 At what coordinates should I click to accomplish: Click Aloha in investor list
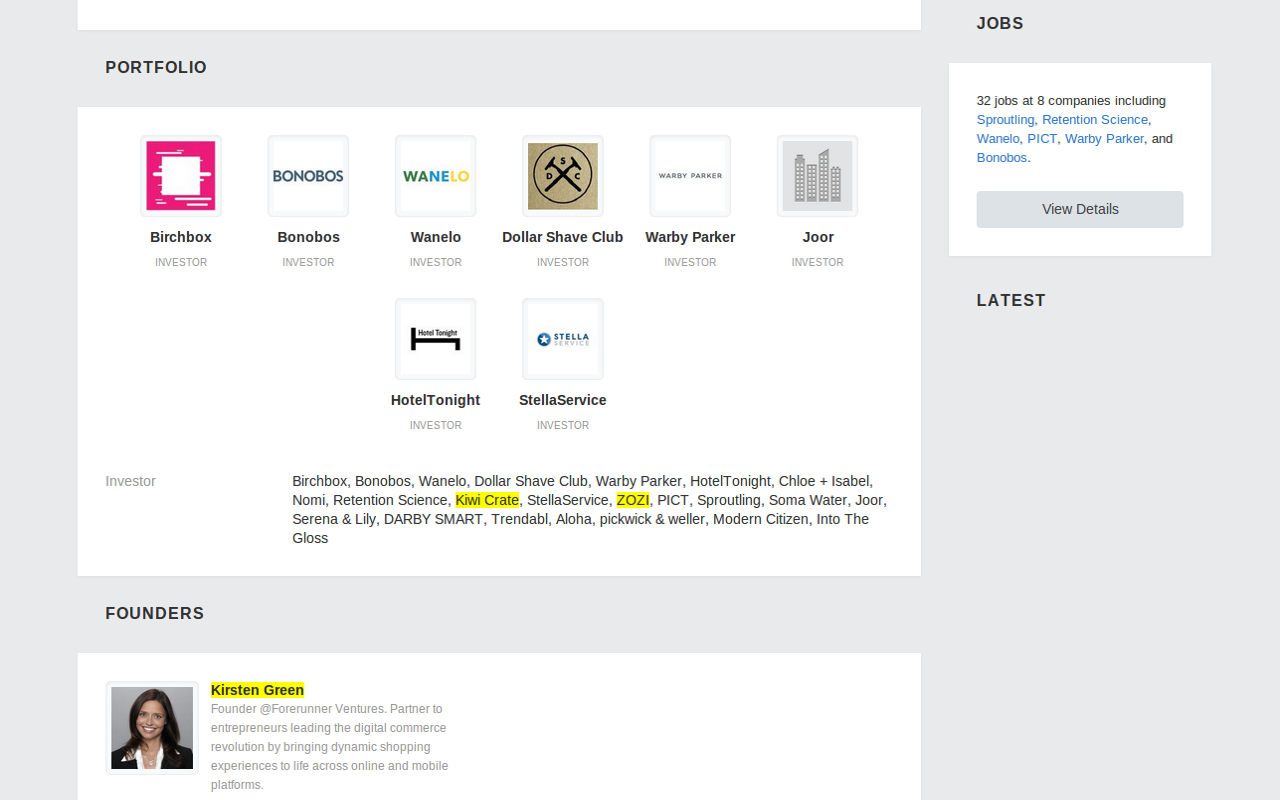tap(574, 519)
